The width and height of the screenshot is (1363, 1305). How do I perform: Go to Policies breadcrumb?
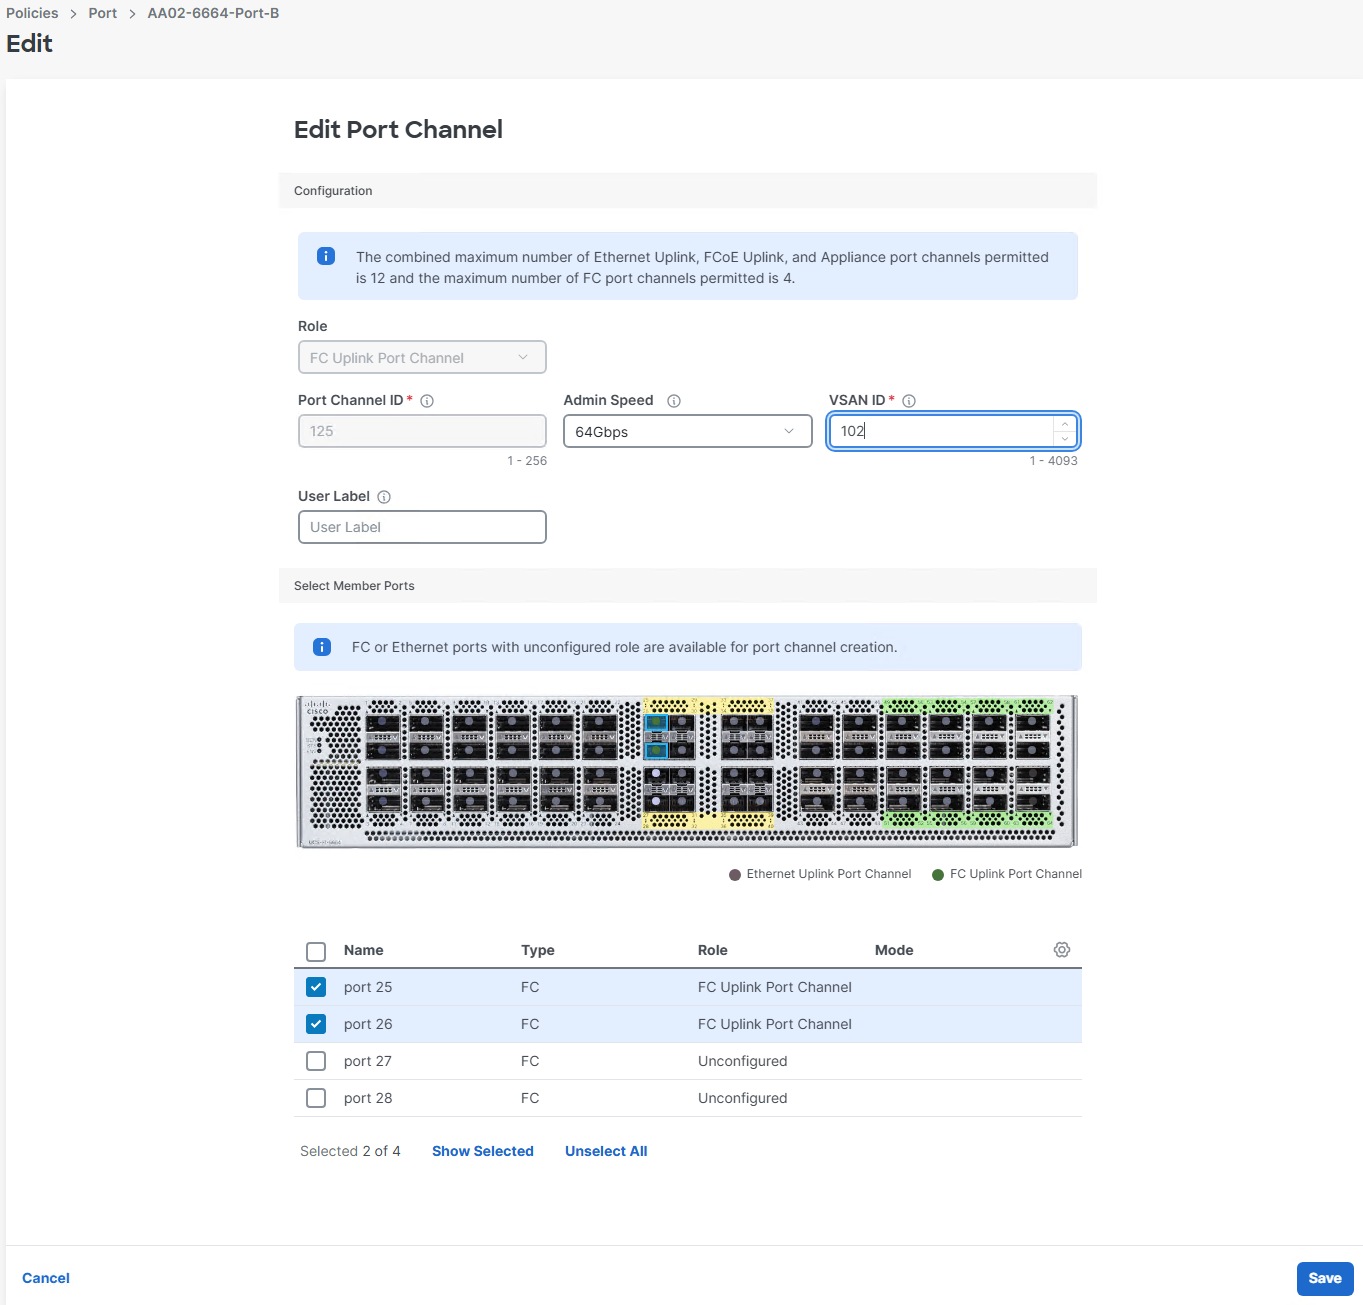coord(32,13)
